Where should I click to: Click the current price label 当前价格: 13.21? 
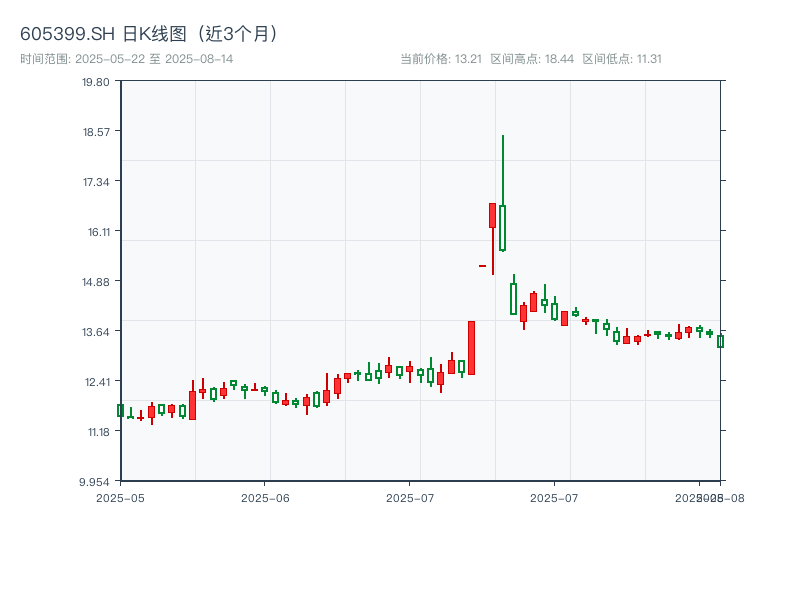pos(441,59)
